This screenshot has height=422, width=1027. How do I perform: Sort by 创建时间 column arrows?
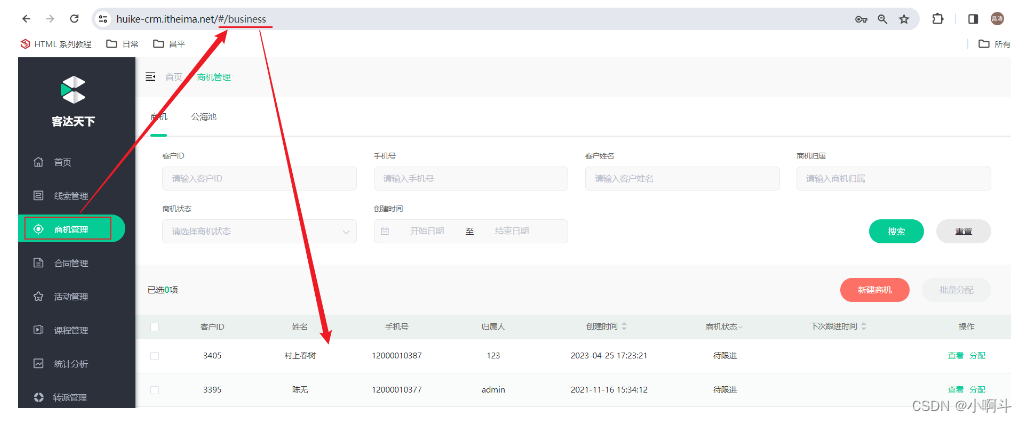coord(624,326)
